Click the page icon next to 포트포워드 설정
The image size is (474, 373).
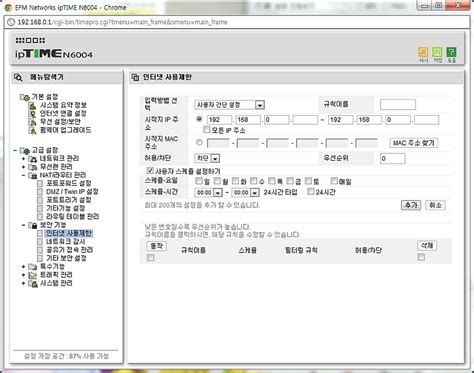40,183
